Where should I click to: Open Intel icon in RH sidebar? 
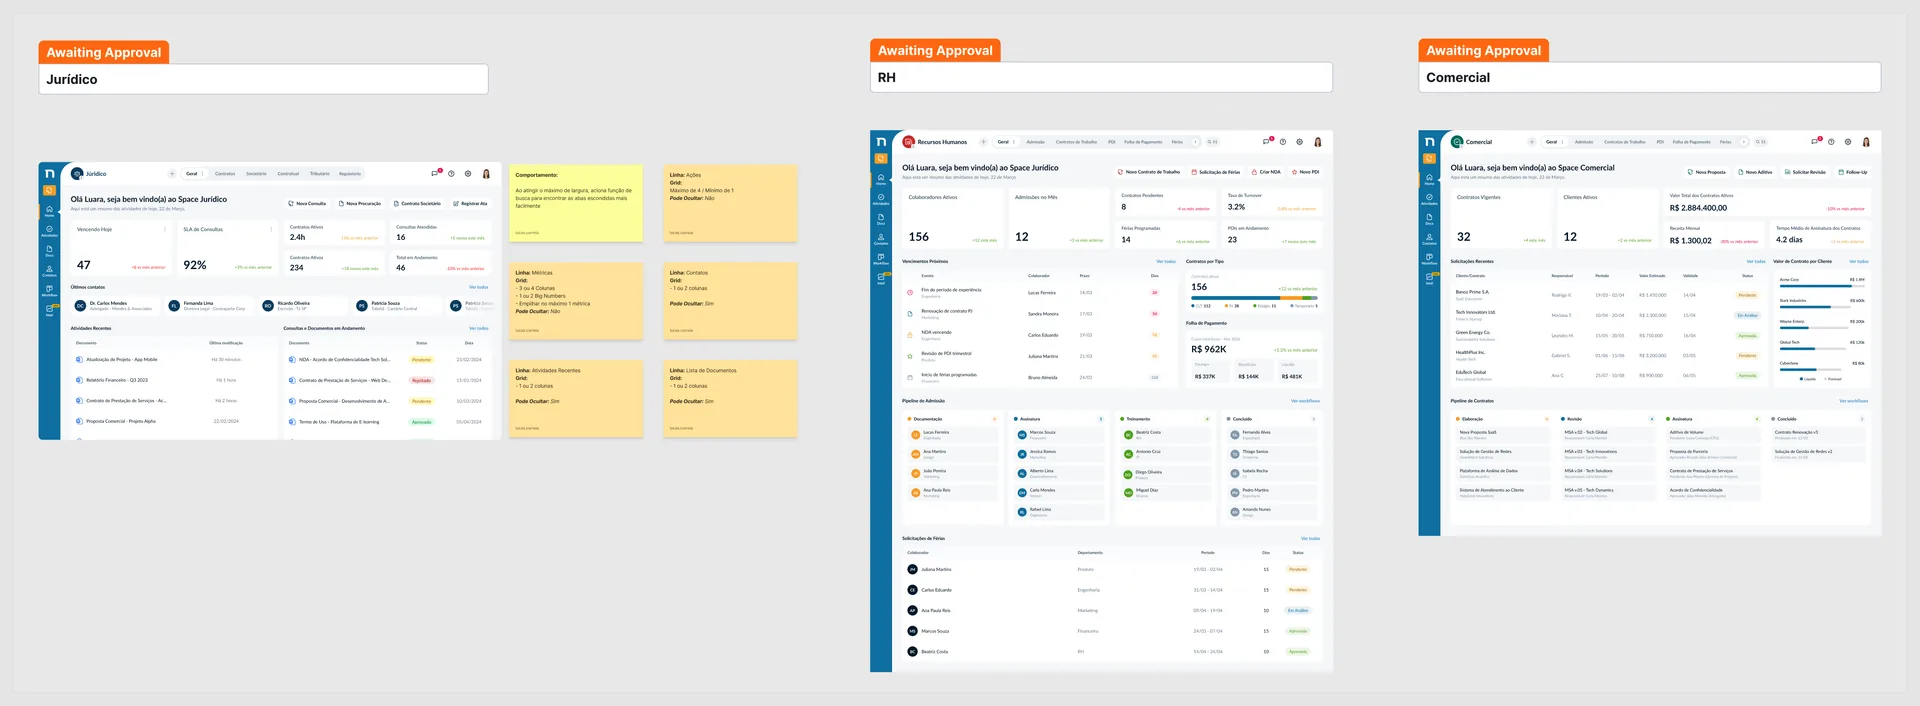pos(881,278)
